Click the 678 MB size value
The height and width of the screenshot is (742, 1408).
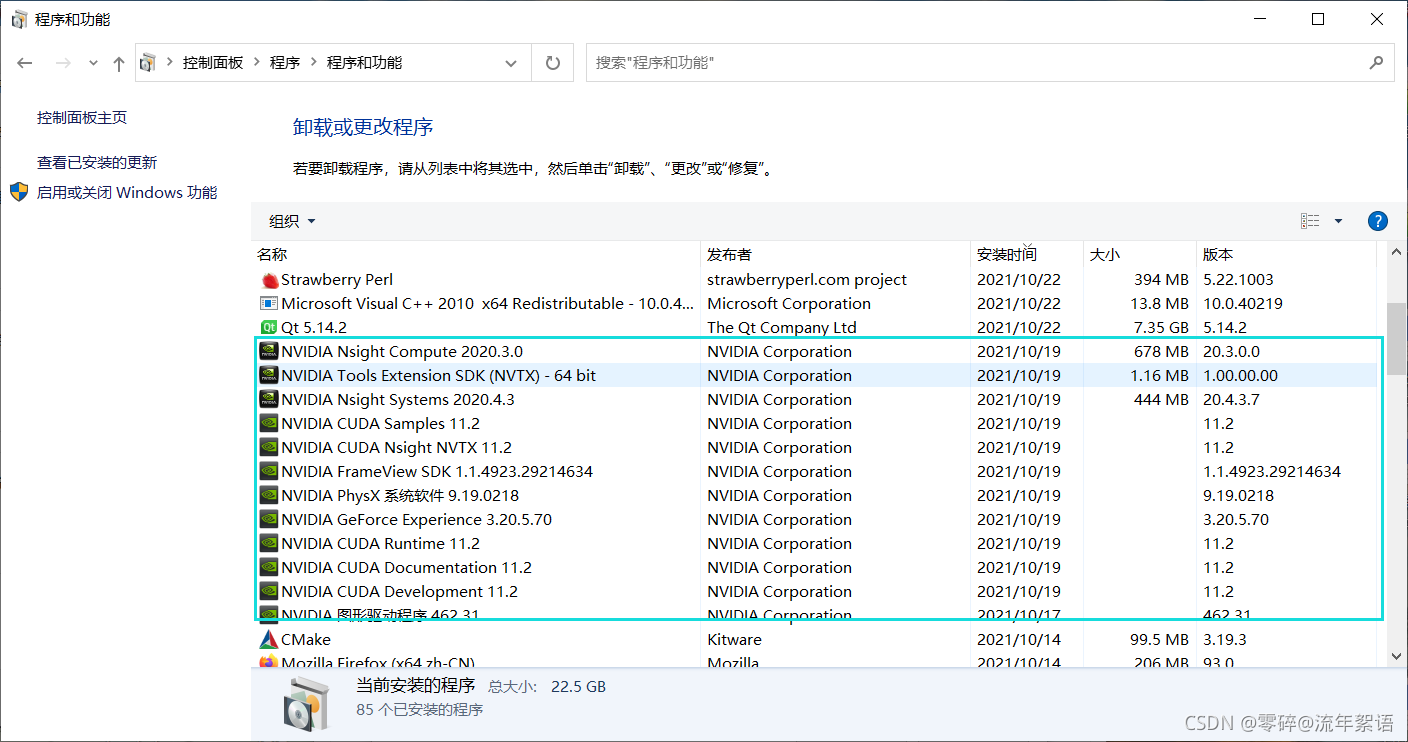(x=1162, y=352)
